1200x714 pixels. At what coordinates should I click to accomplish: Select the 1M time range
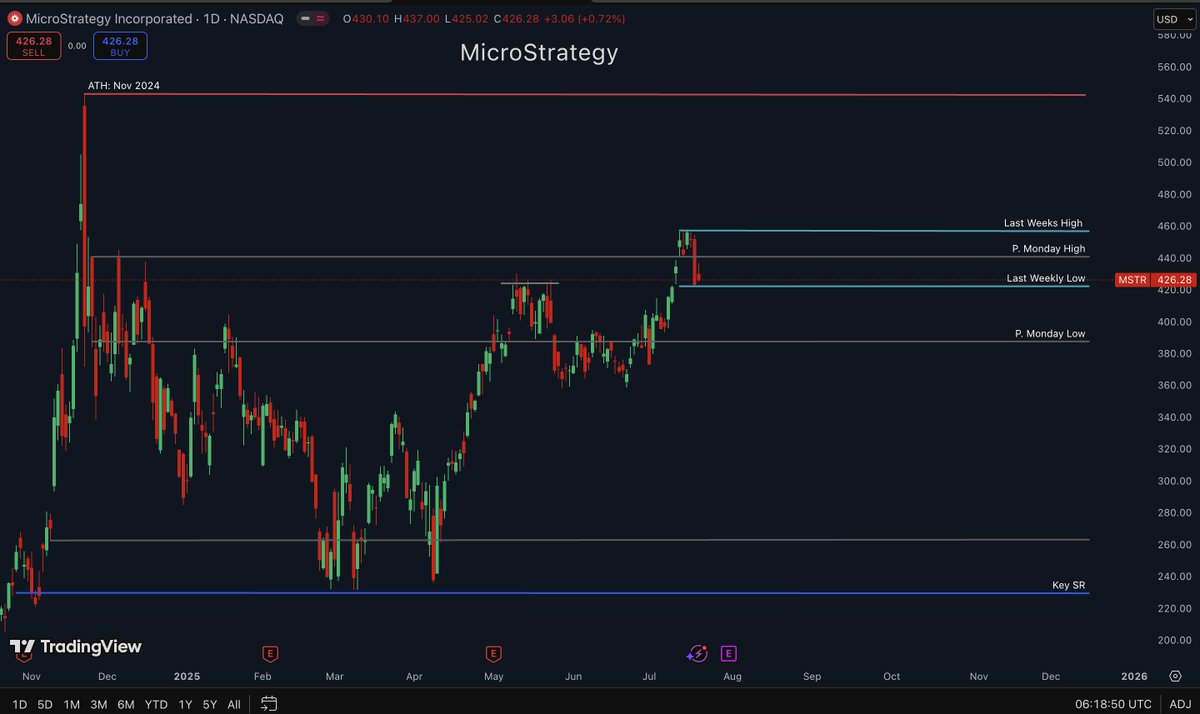tap(72, 704)
